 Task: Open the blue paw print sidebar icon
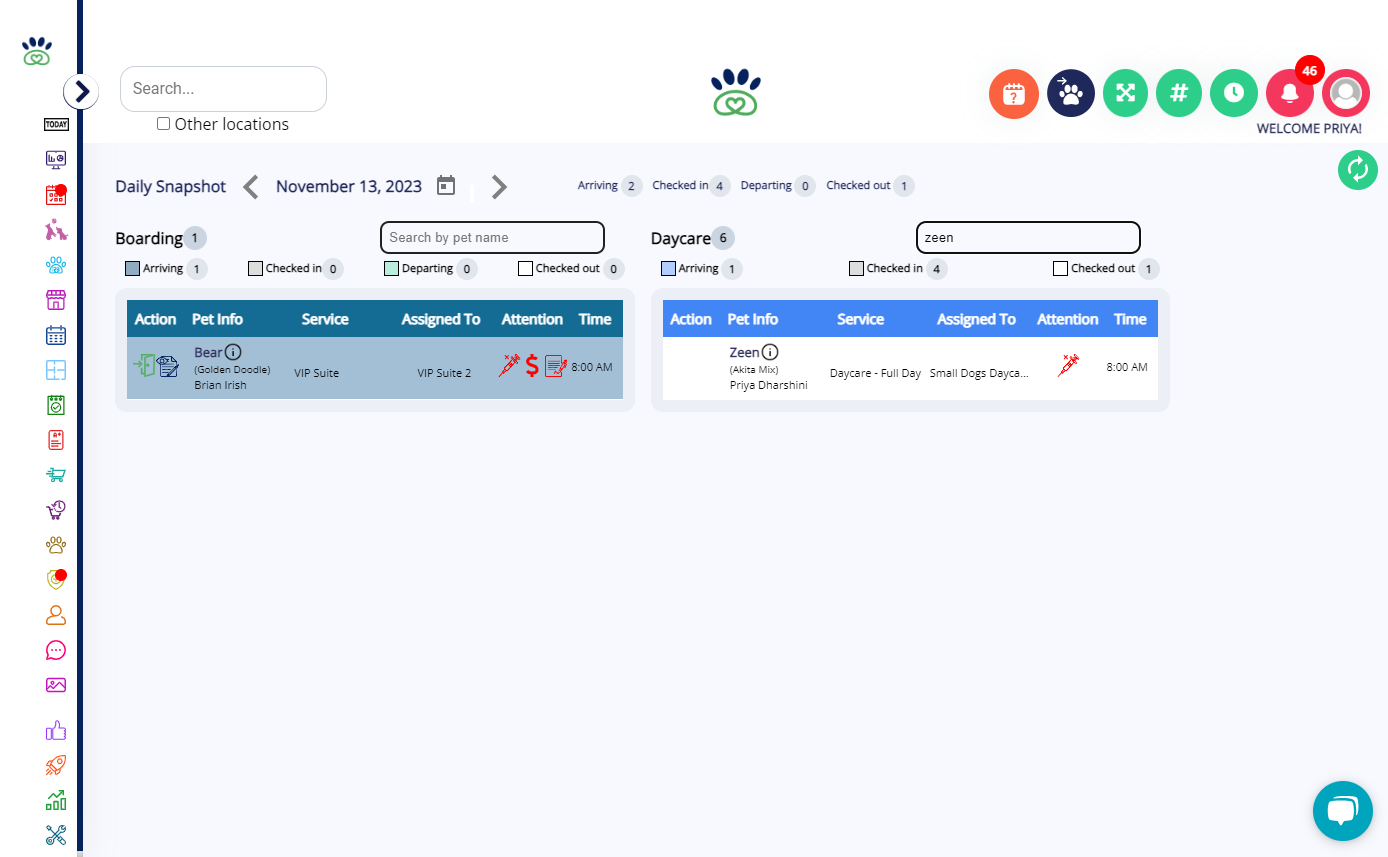pyautogui.click(x=56, y=265)
